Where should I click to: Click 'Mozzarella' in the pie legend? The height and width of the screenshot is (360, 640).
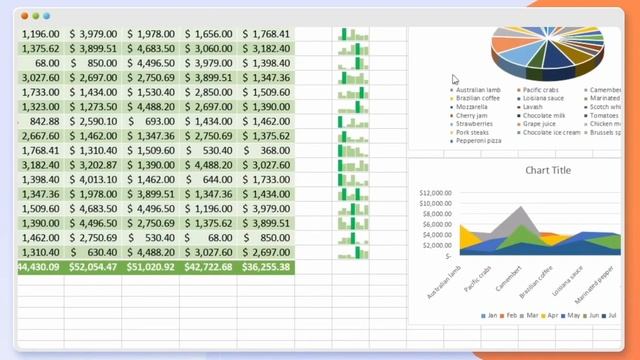point(469,107)
